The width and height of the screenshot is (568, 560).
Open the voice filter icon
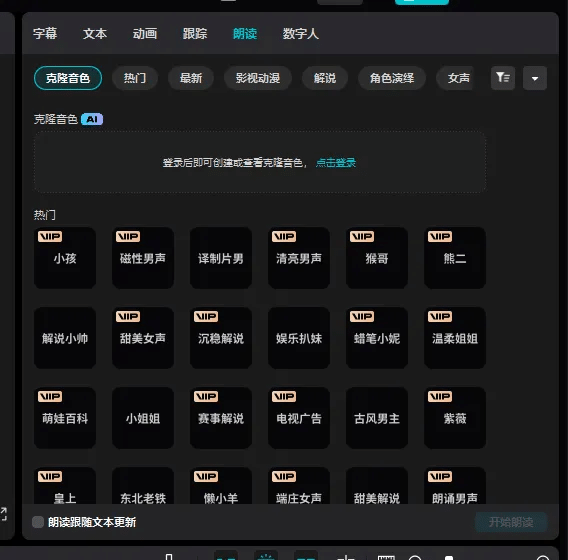[503, 78]
